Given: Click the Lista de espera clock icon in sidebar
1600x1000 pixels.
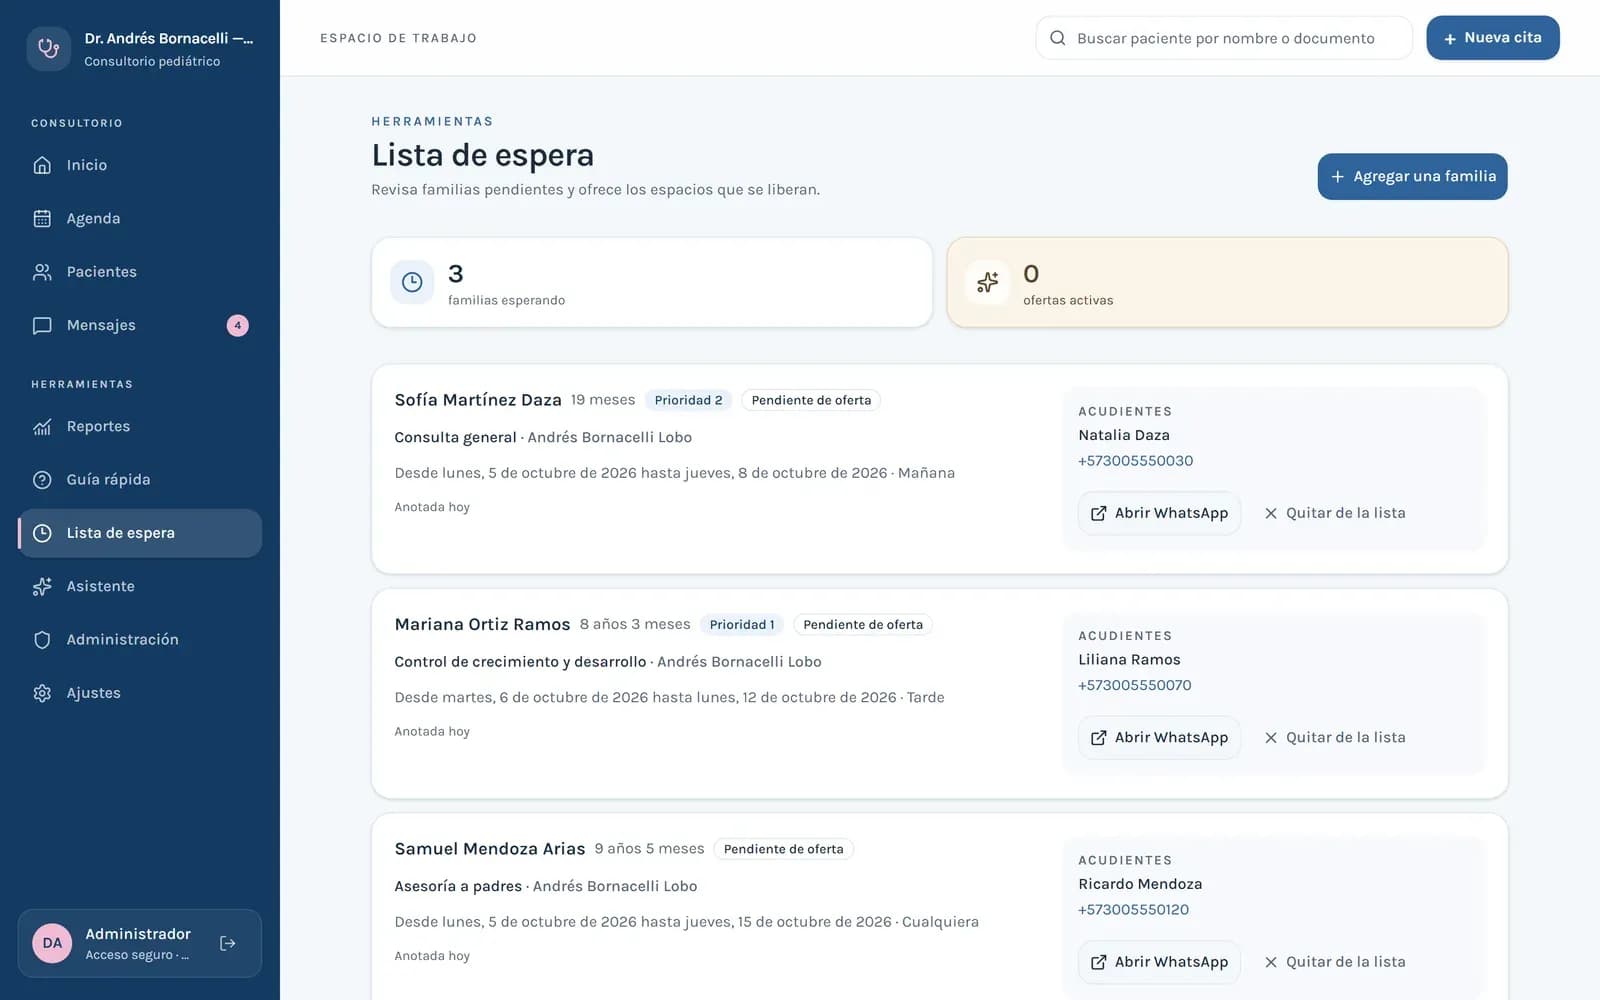Looking at the screenshot, I should coord(42,533).
